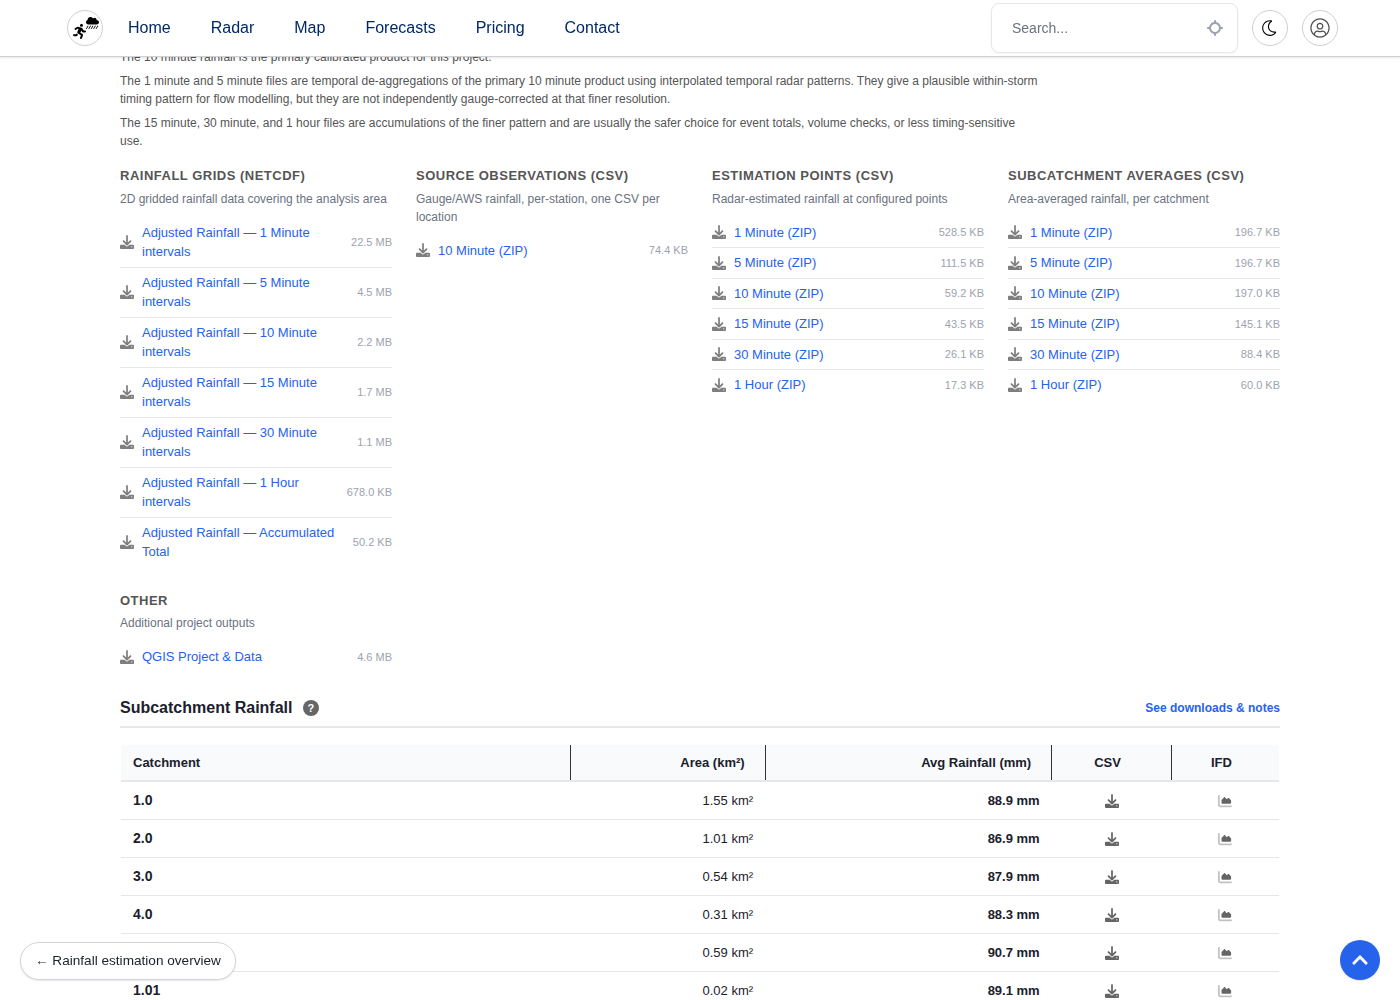Download Estimation Points 10 Minute (ZIP) link
The height and width of the screenshot is (1000, 1400).
pos(779,294)
